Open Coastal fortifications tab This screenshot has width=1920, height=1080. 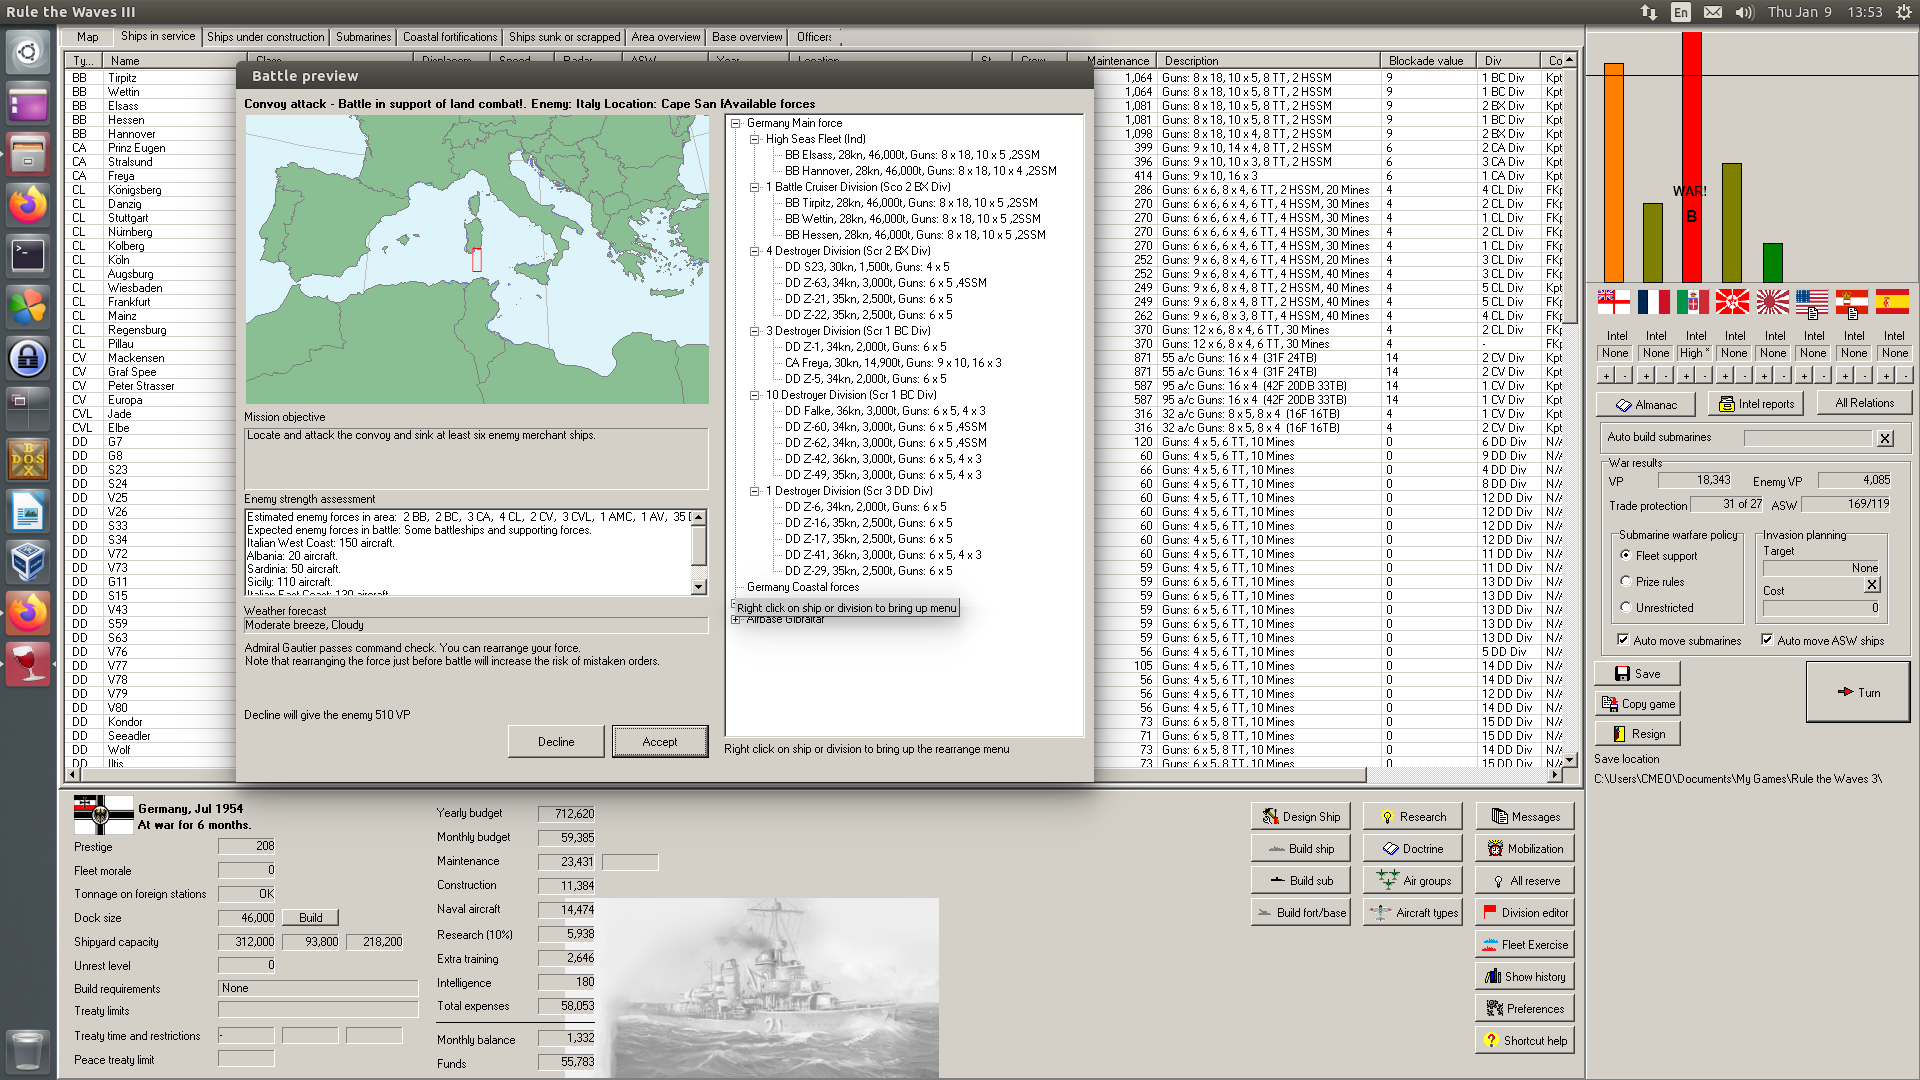450,37
